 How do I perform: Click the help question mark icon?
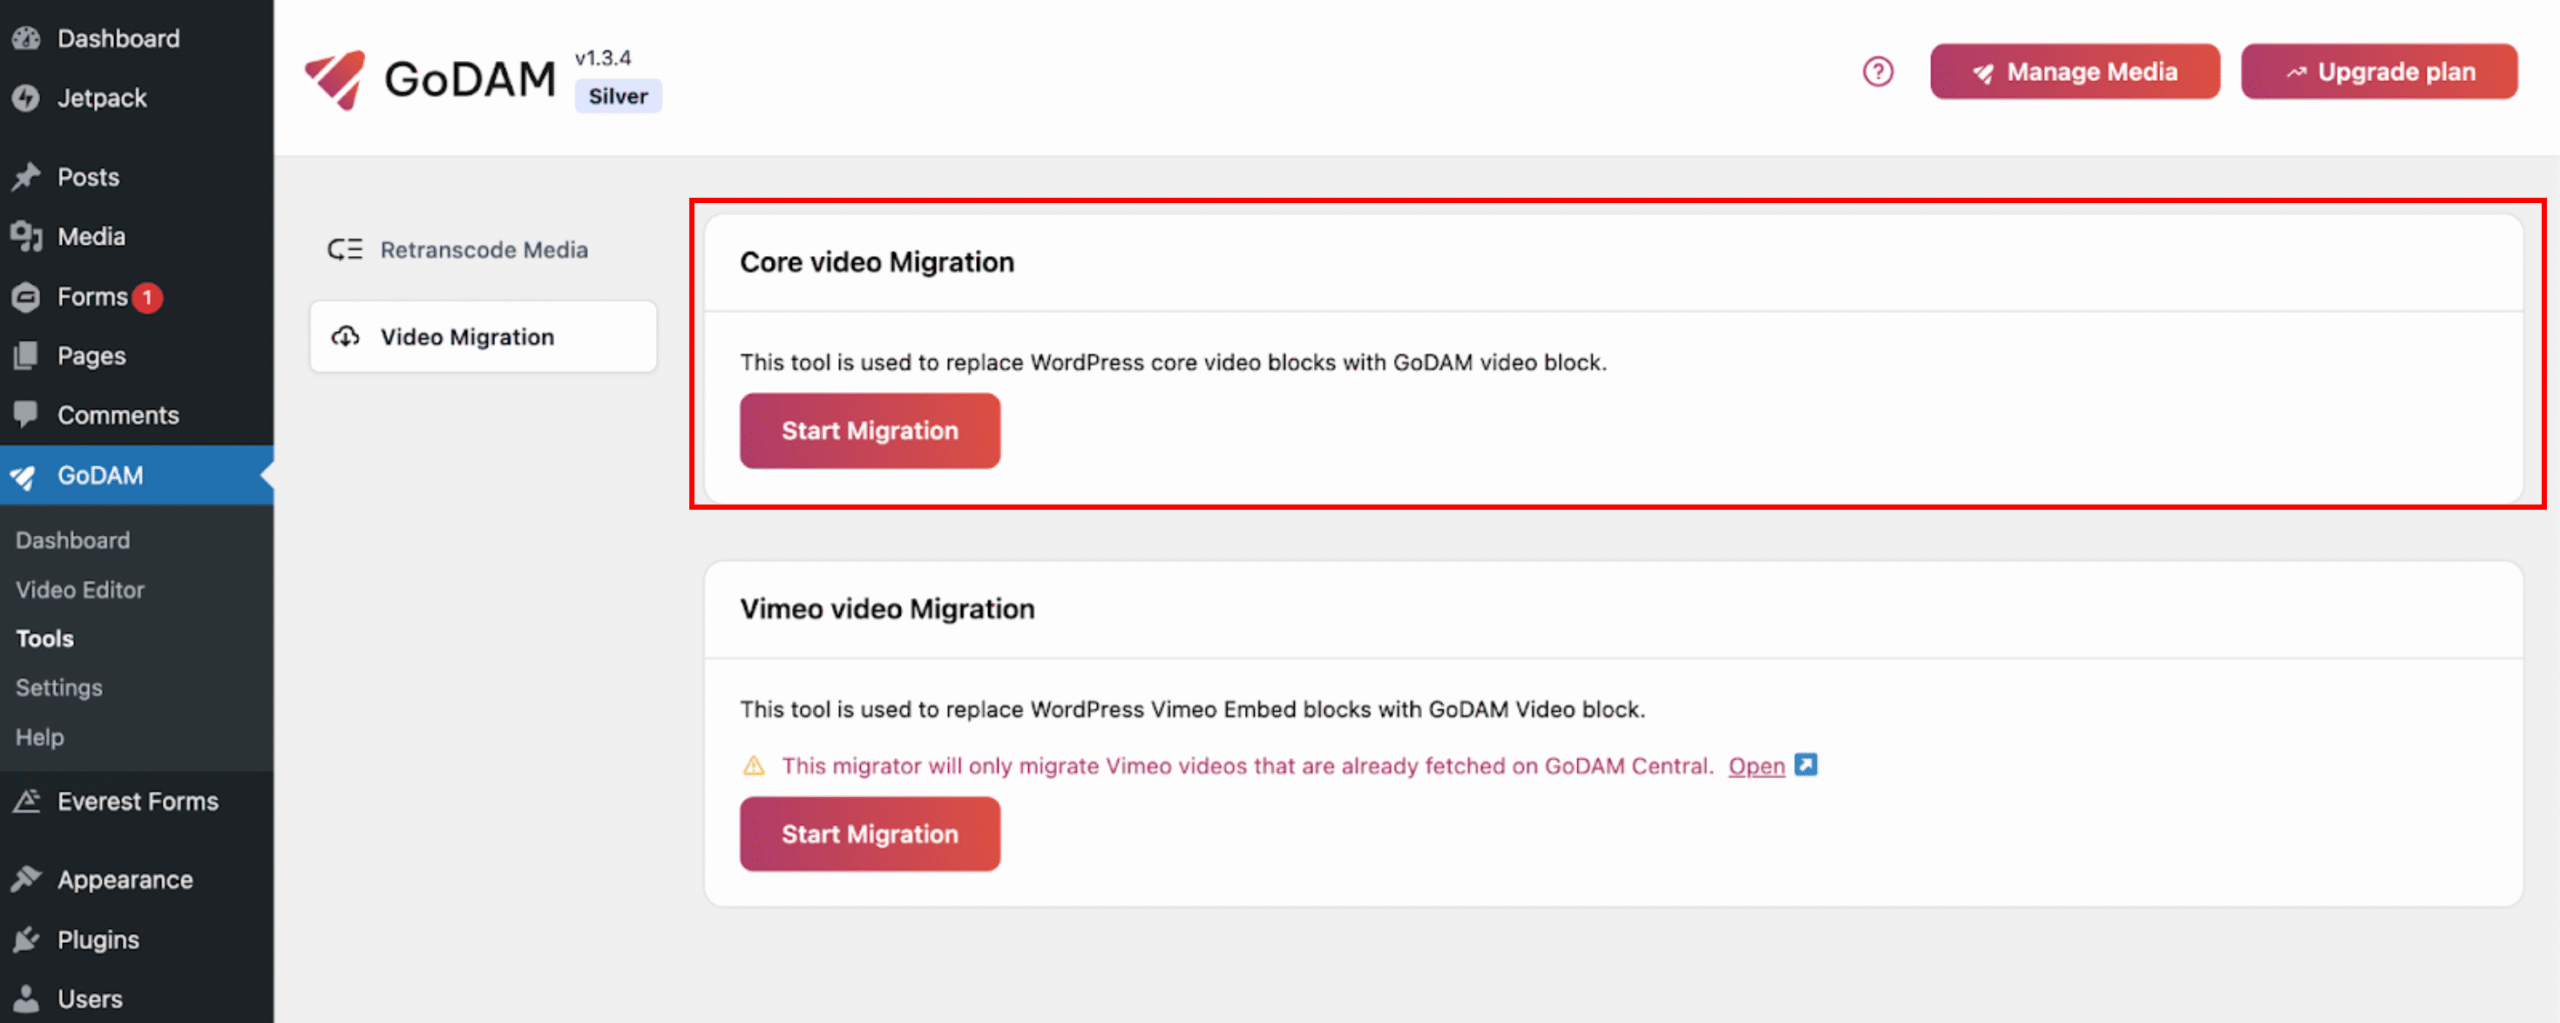(x=1878, y=71)
